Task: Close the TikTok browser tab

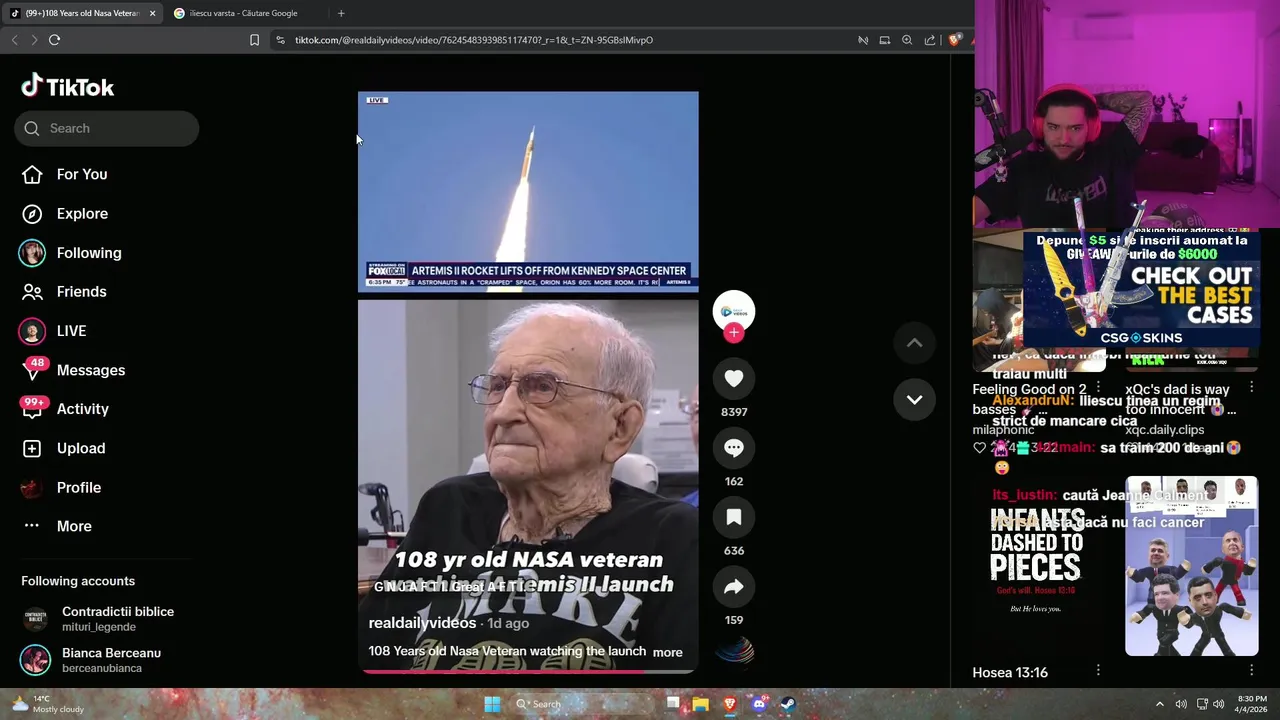Action: point(152,13)
